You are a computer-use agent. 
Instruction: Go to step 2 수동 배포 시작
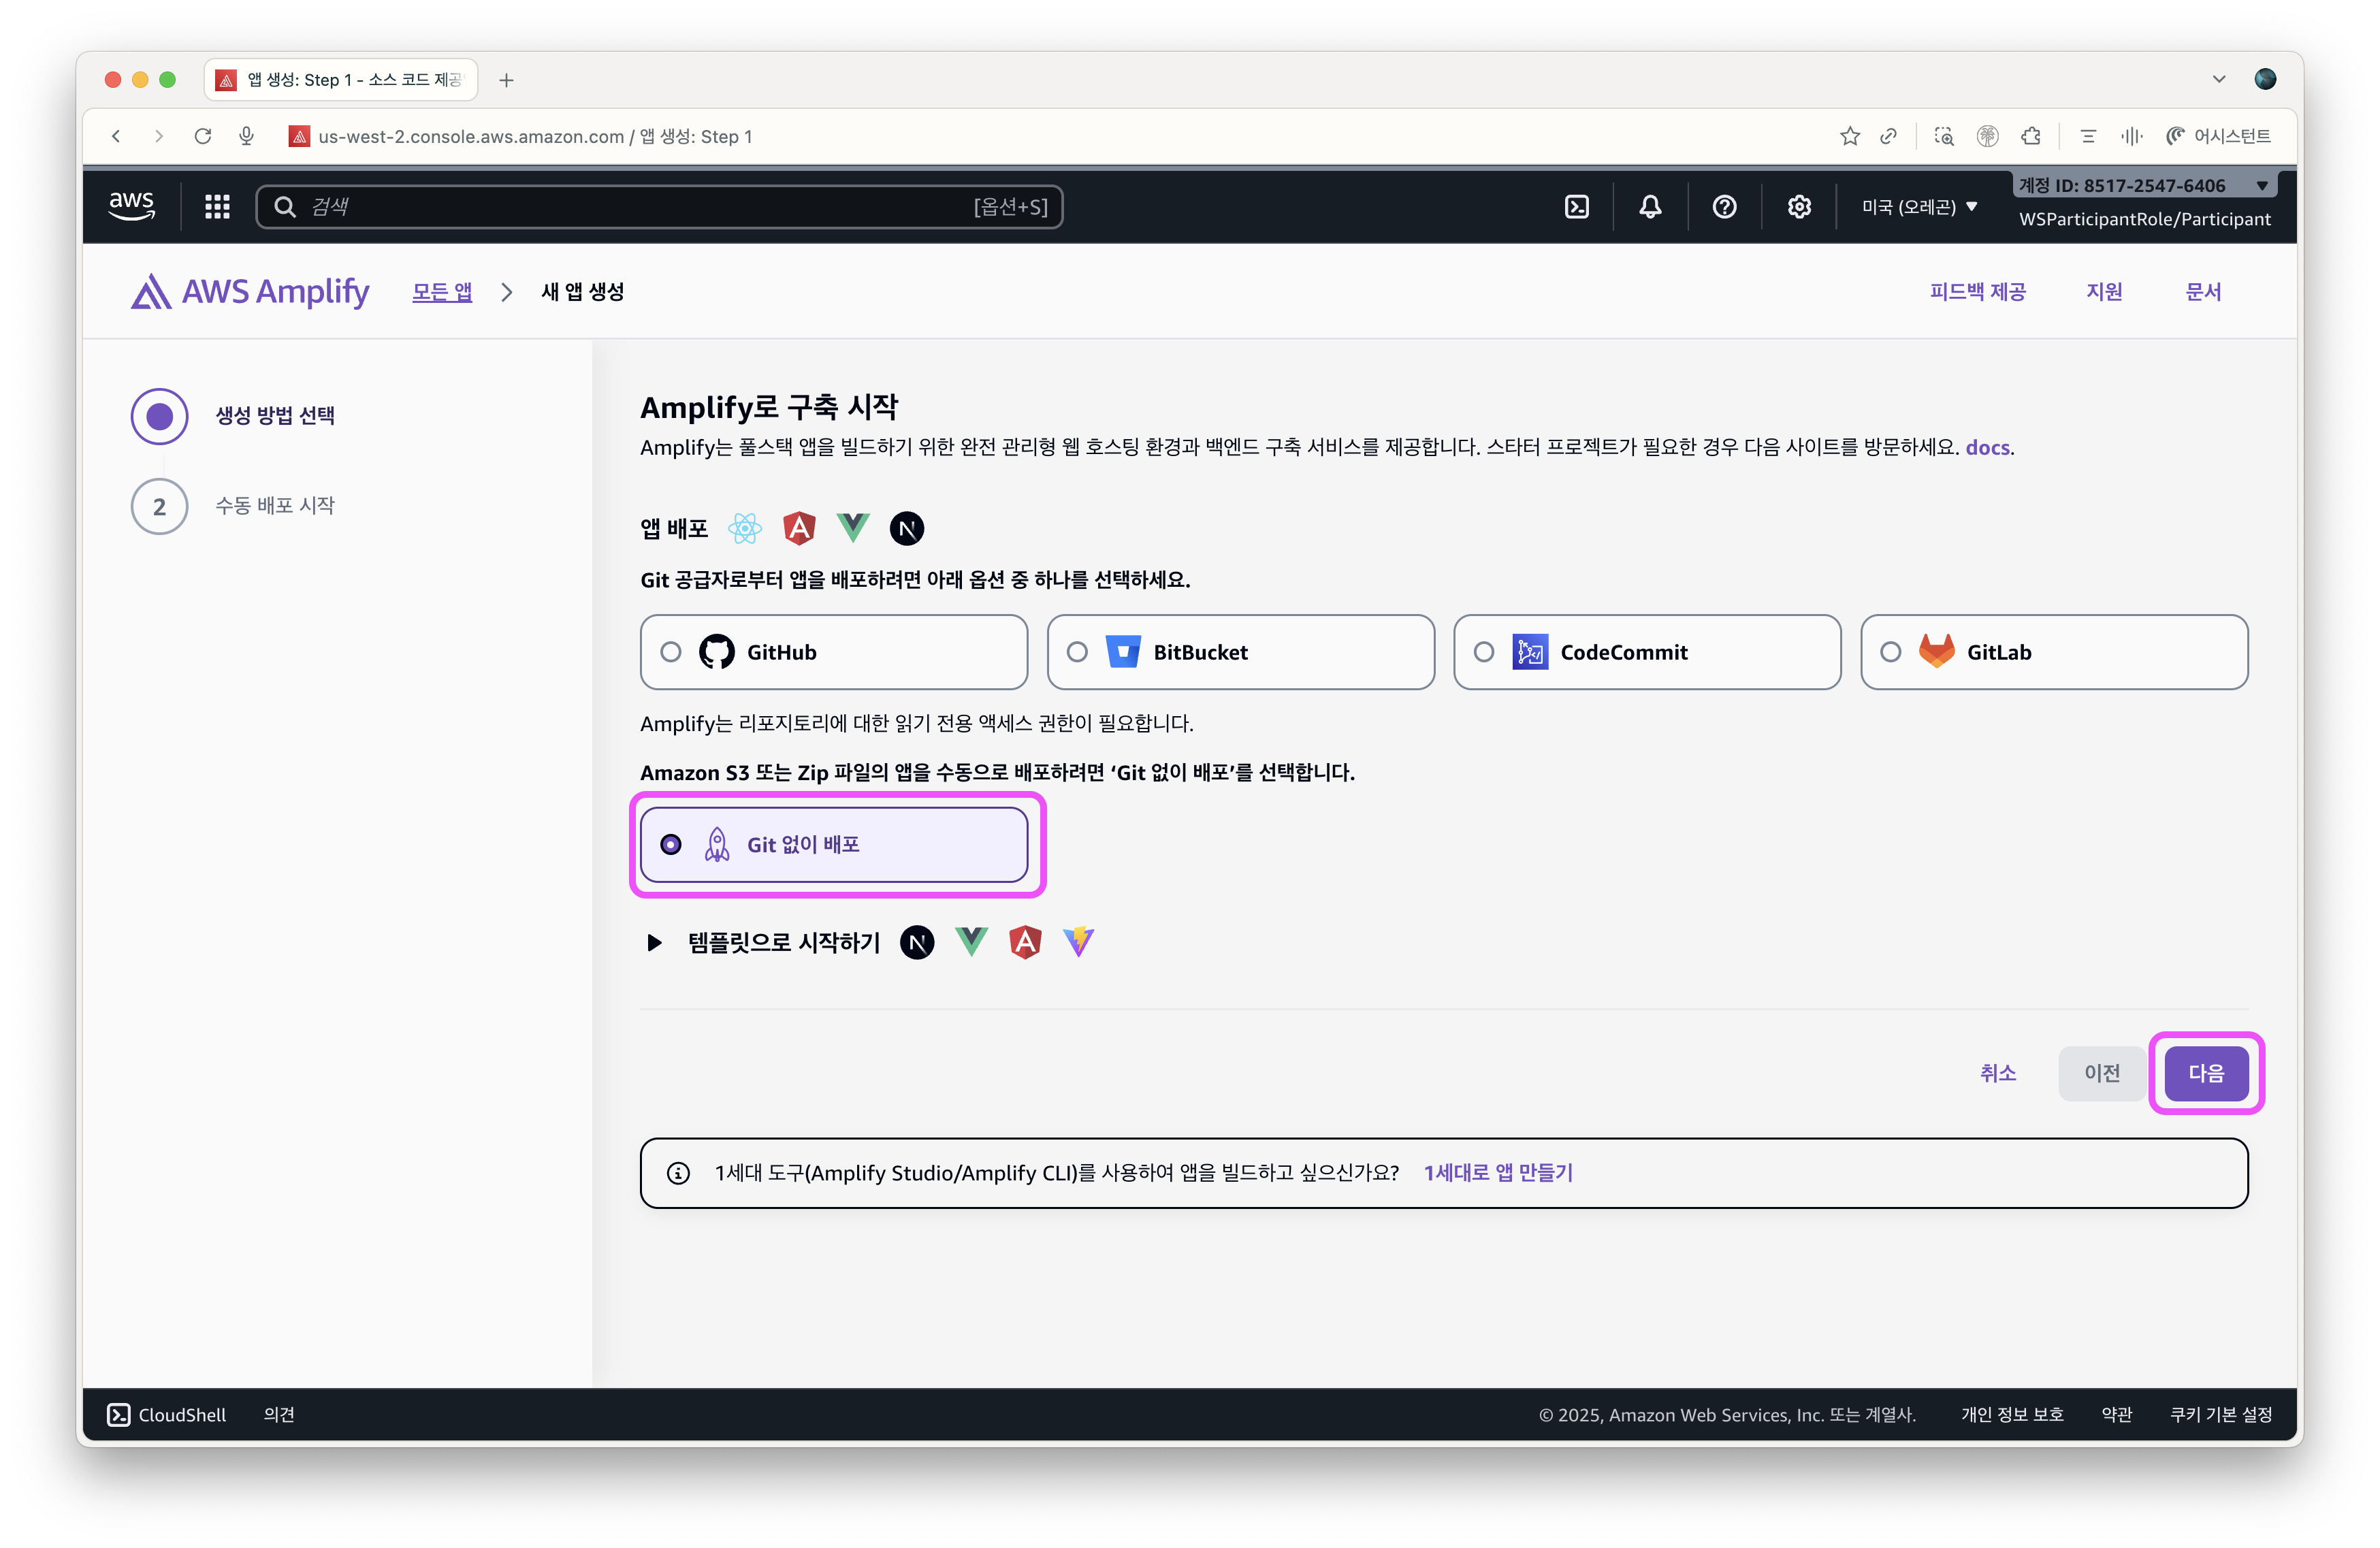pos(233,506)
